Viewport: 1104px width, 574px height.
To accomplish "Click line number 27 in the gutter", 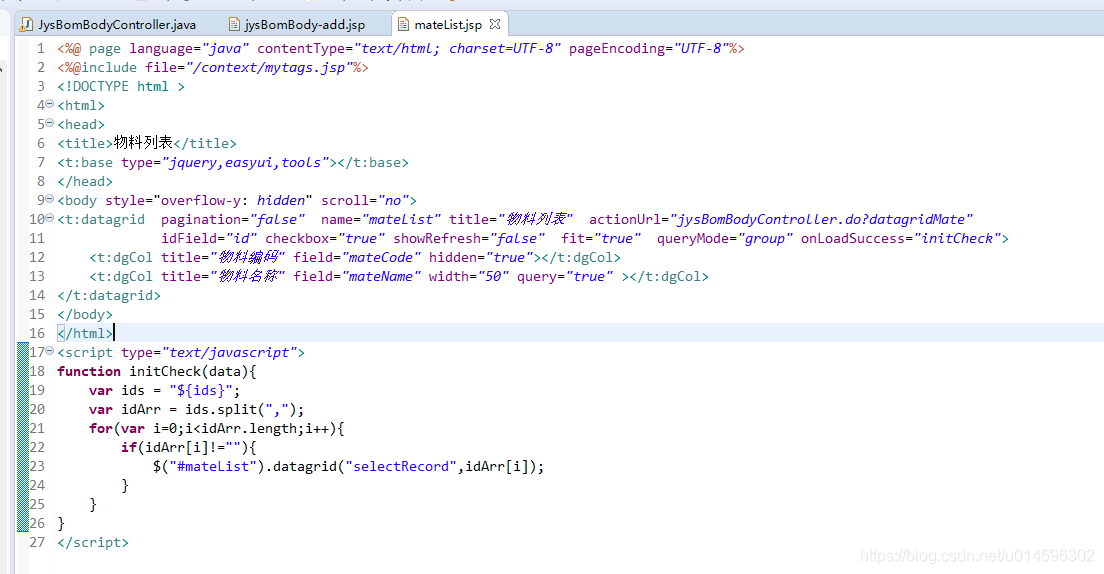I will pyautogui.click(x=37, y=542).
